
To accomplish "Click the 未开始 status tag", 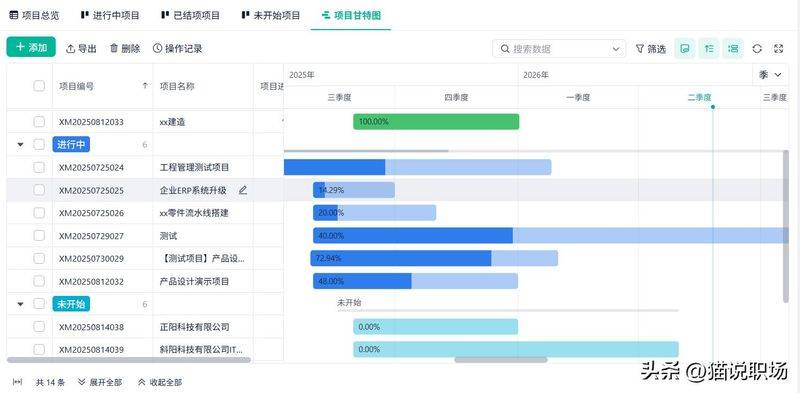I will pyautogui.click(x=71, y=304).
